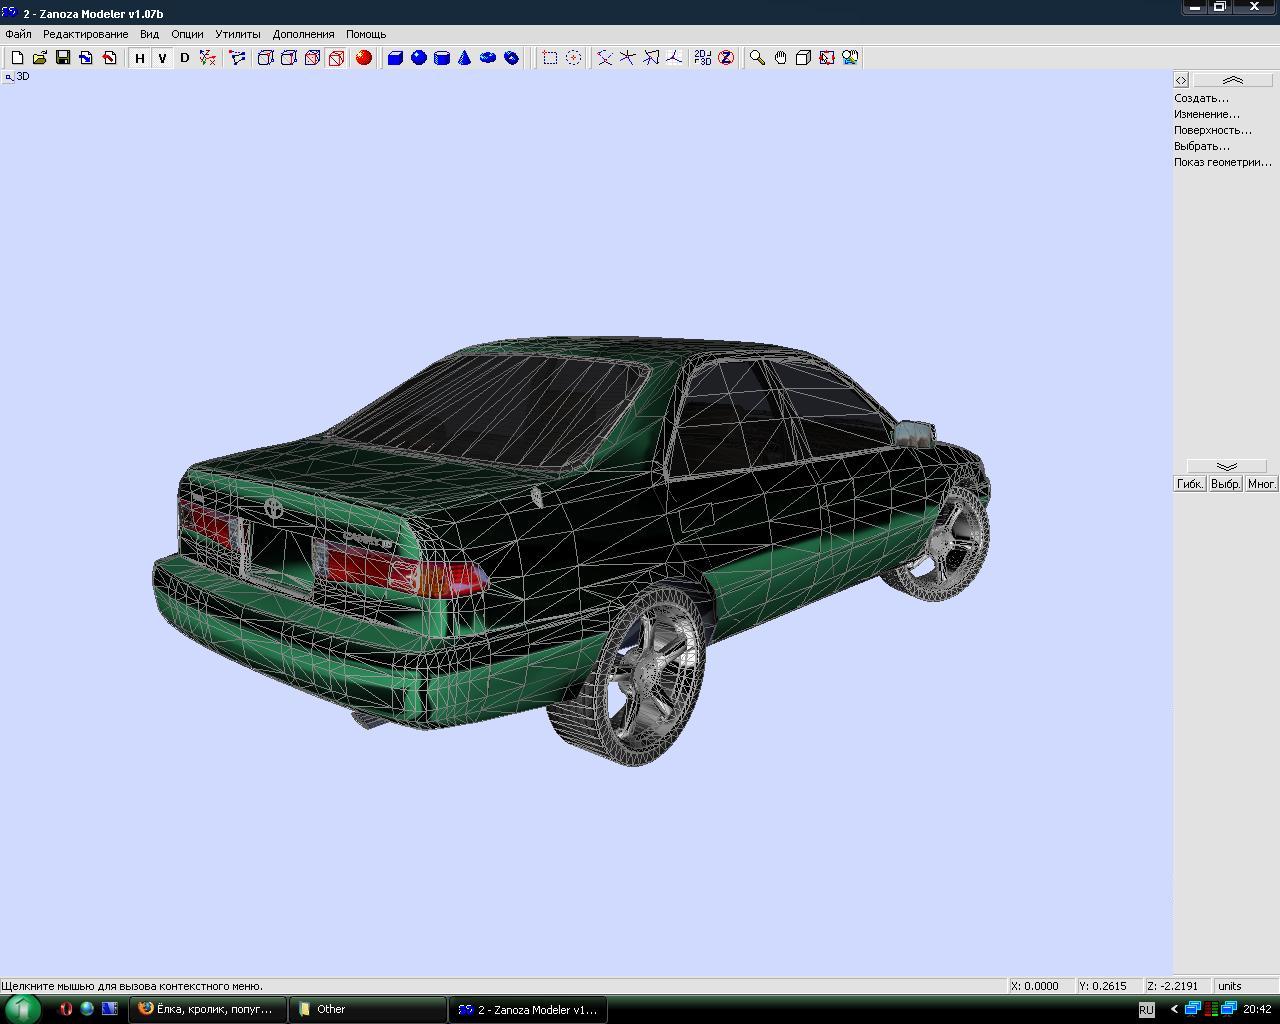Pick the rectangular selection tool
Screen dimensions: 1280x1024
(550, 58)
